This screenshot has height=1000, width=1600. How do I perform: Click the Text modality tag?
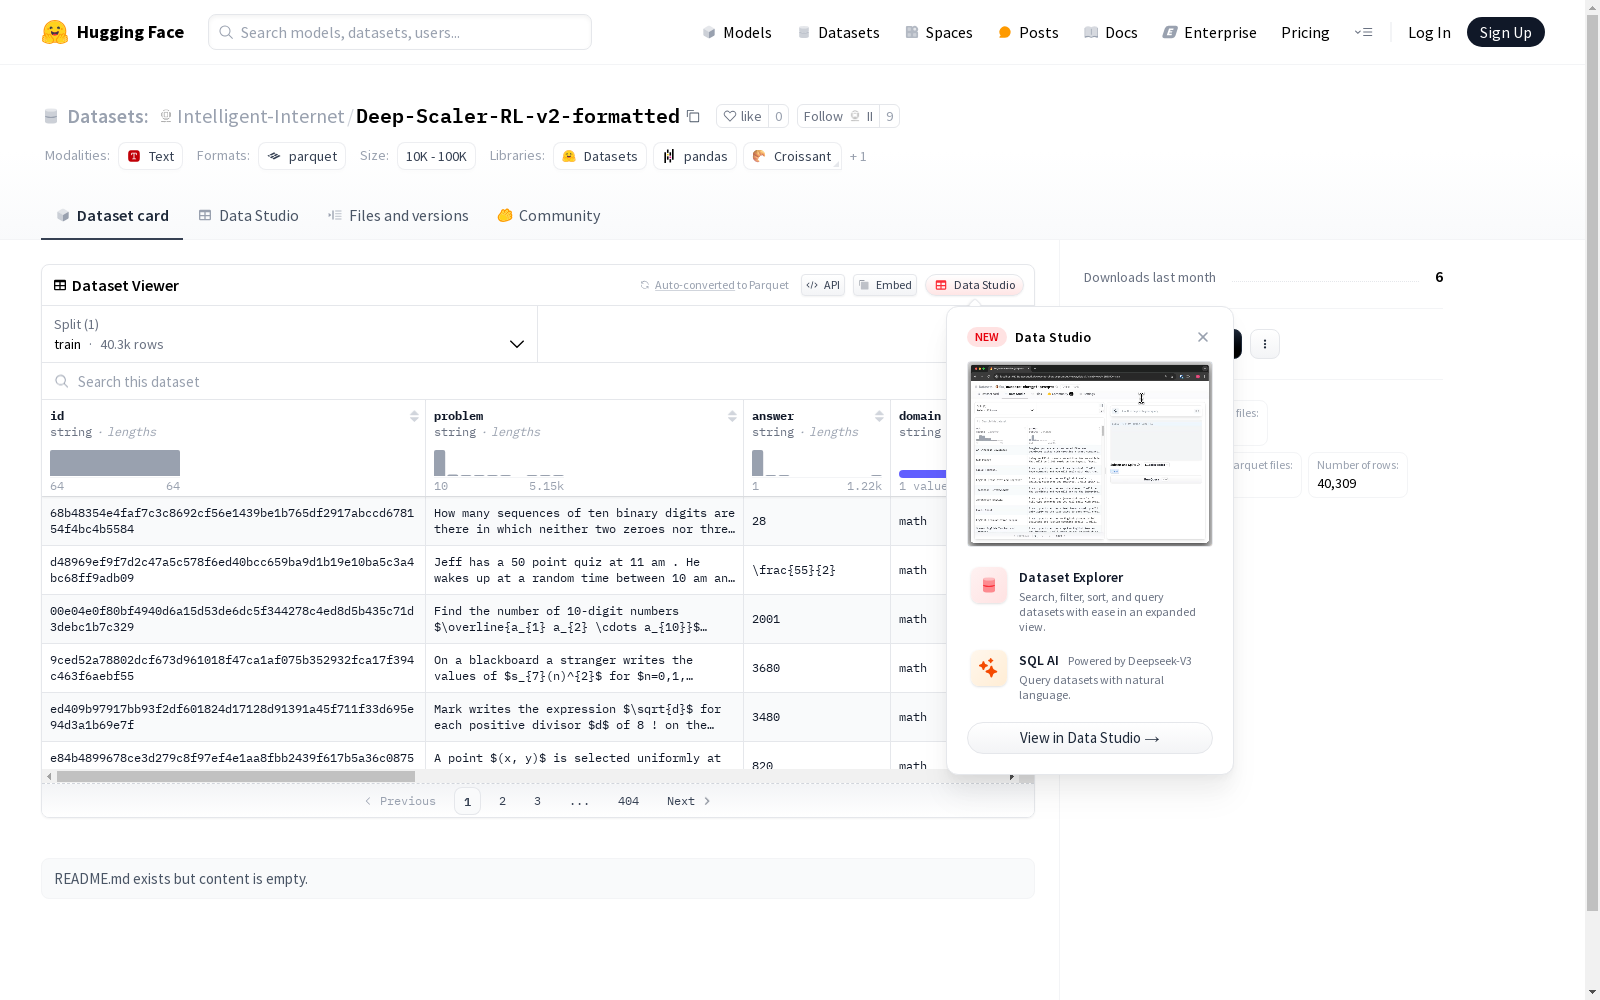(x=151, y=156)
